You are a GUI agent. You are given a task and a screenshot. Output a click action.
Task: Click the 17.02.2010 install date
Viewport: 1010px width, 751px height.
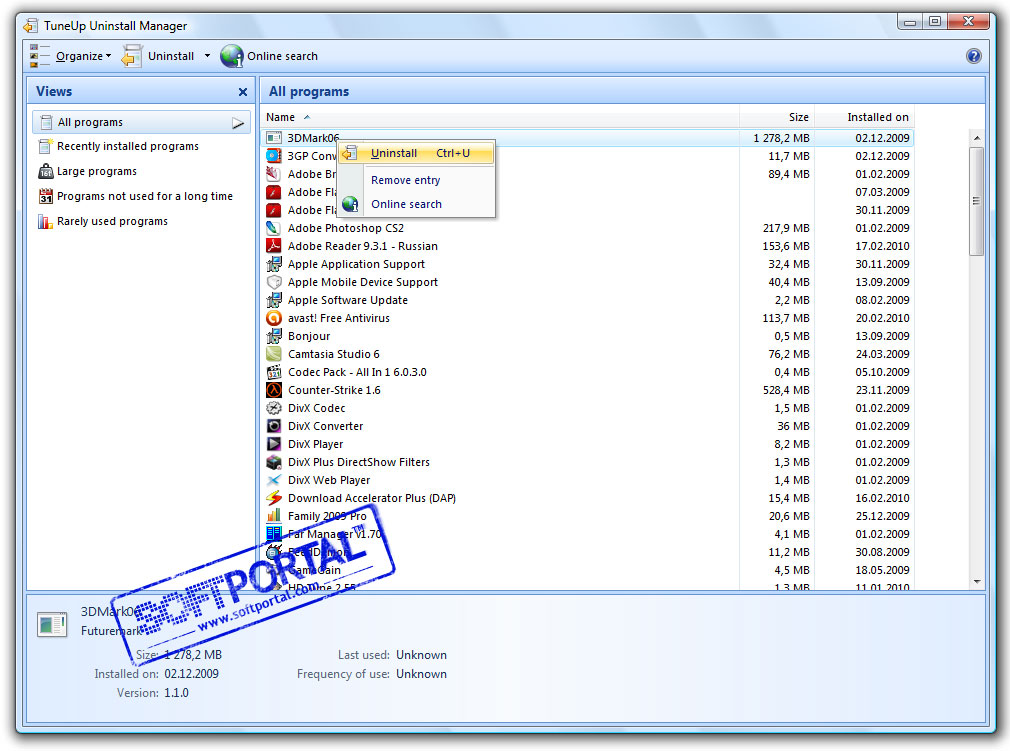[882, 246]
